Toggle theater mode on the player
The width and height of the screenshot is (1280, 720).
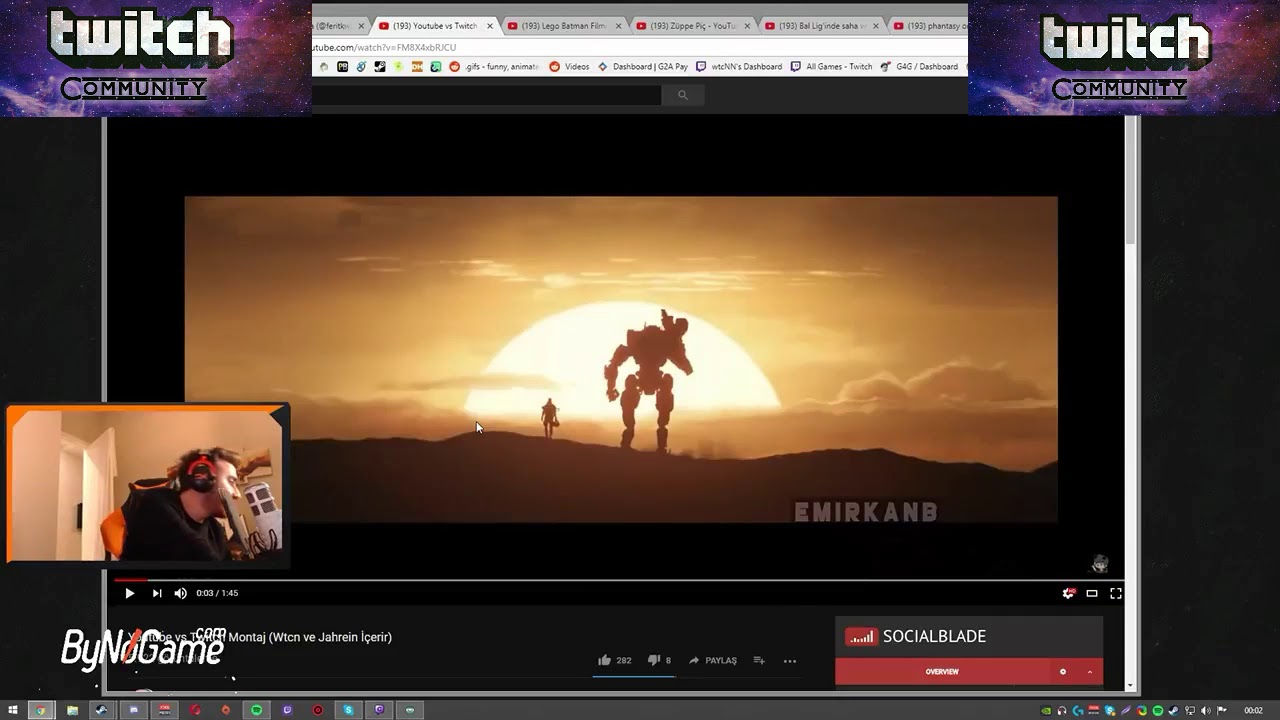1092,593
